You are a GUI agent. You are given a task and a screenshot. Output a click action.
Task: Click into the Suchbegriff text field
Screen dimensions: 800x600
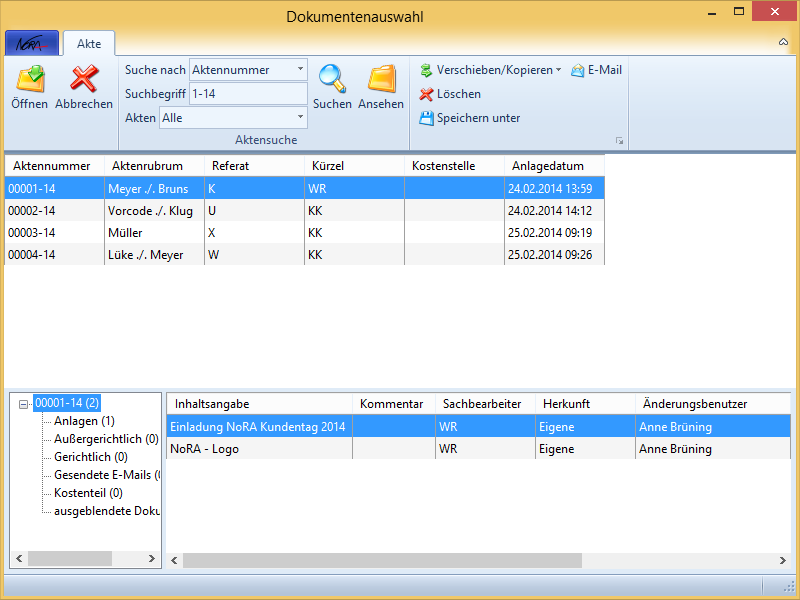click(x=247, y=94)
